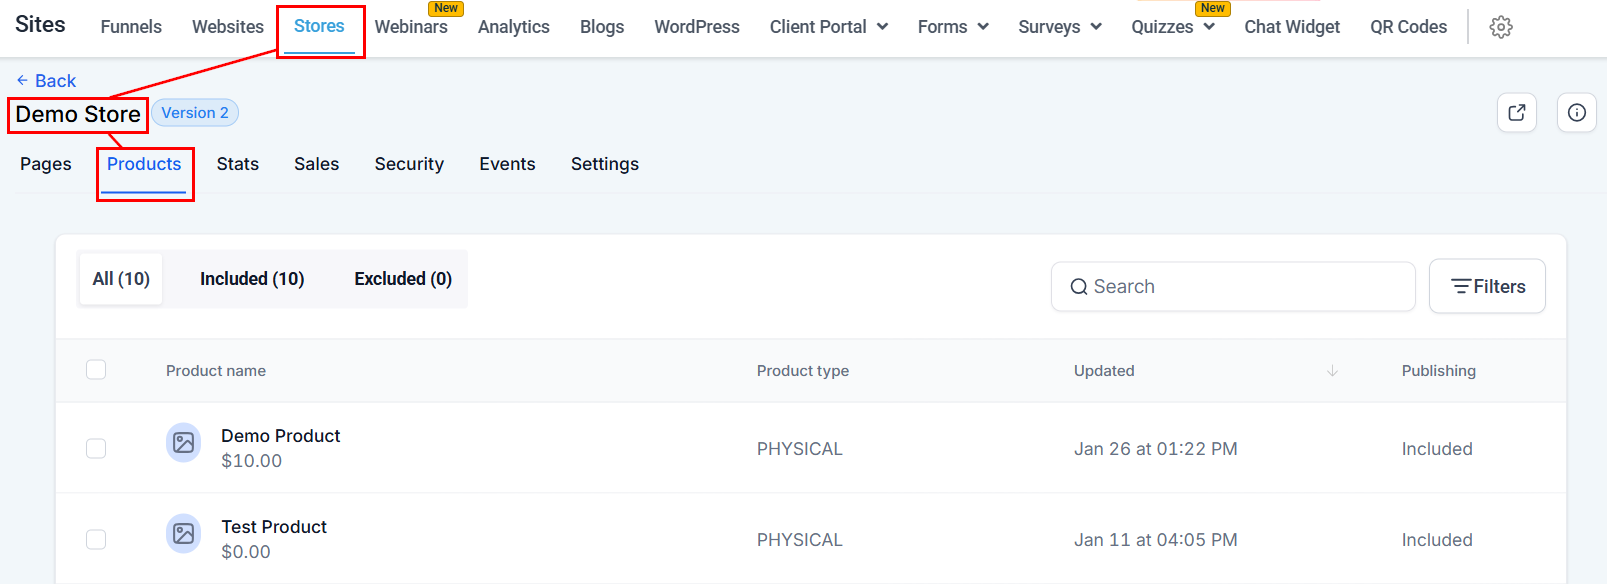The width and height of the screenshot is (1607, 584).
Task: Open the WordPress menu item
Action: [697, 27]
